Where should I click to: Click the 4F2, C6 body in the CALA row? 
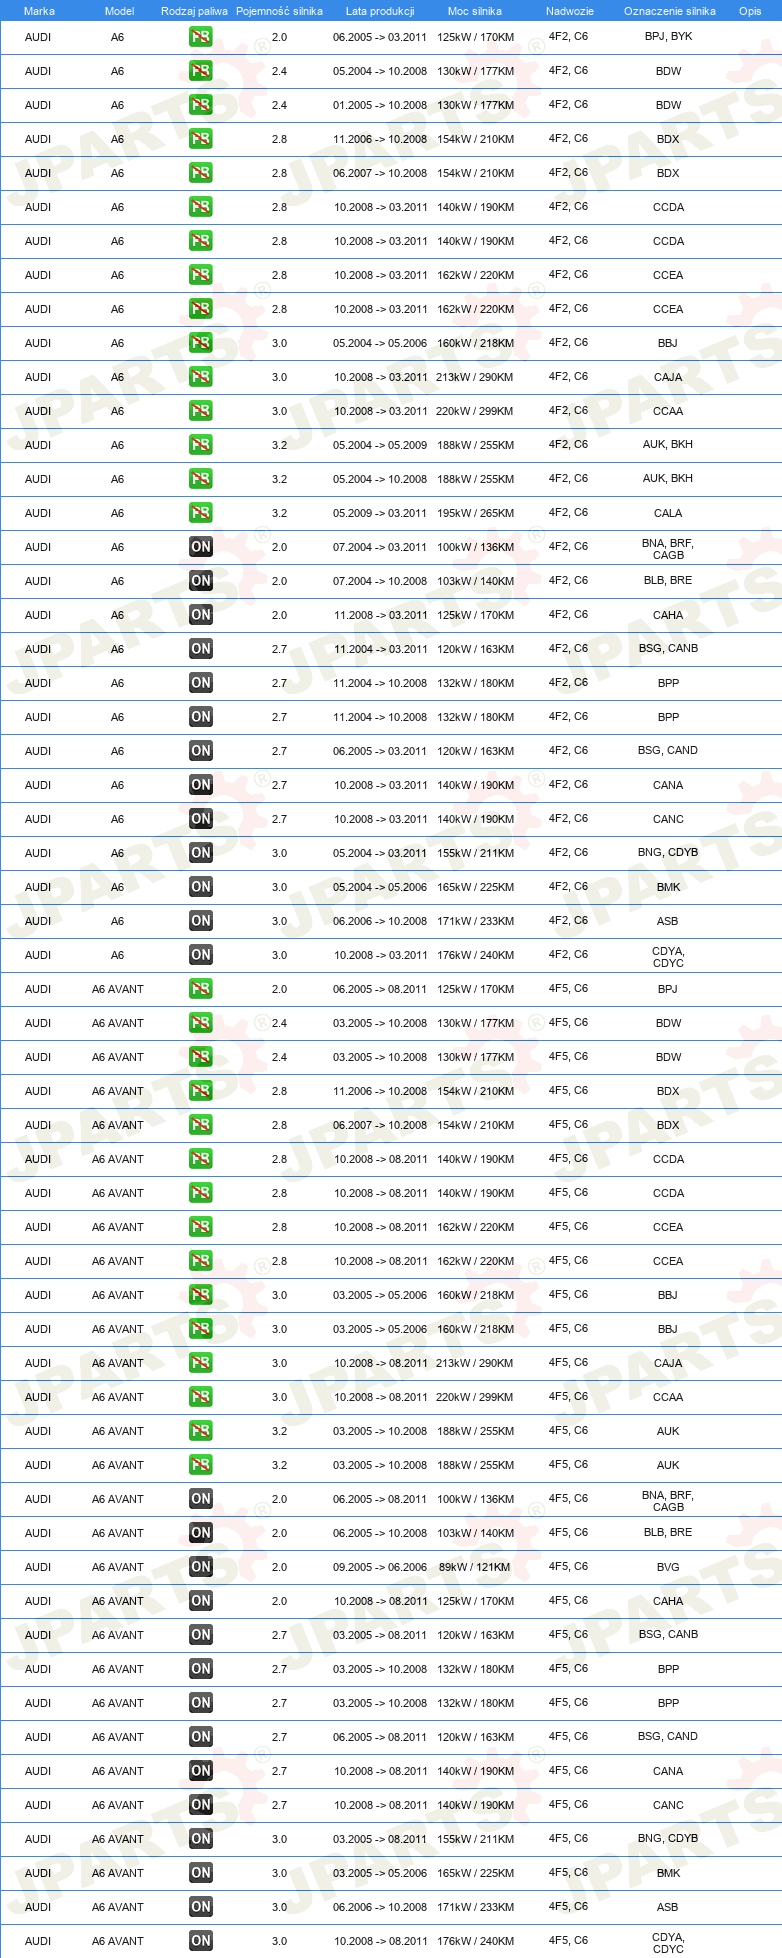pos(568,513)
